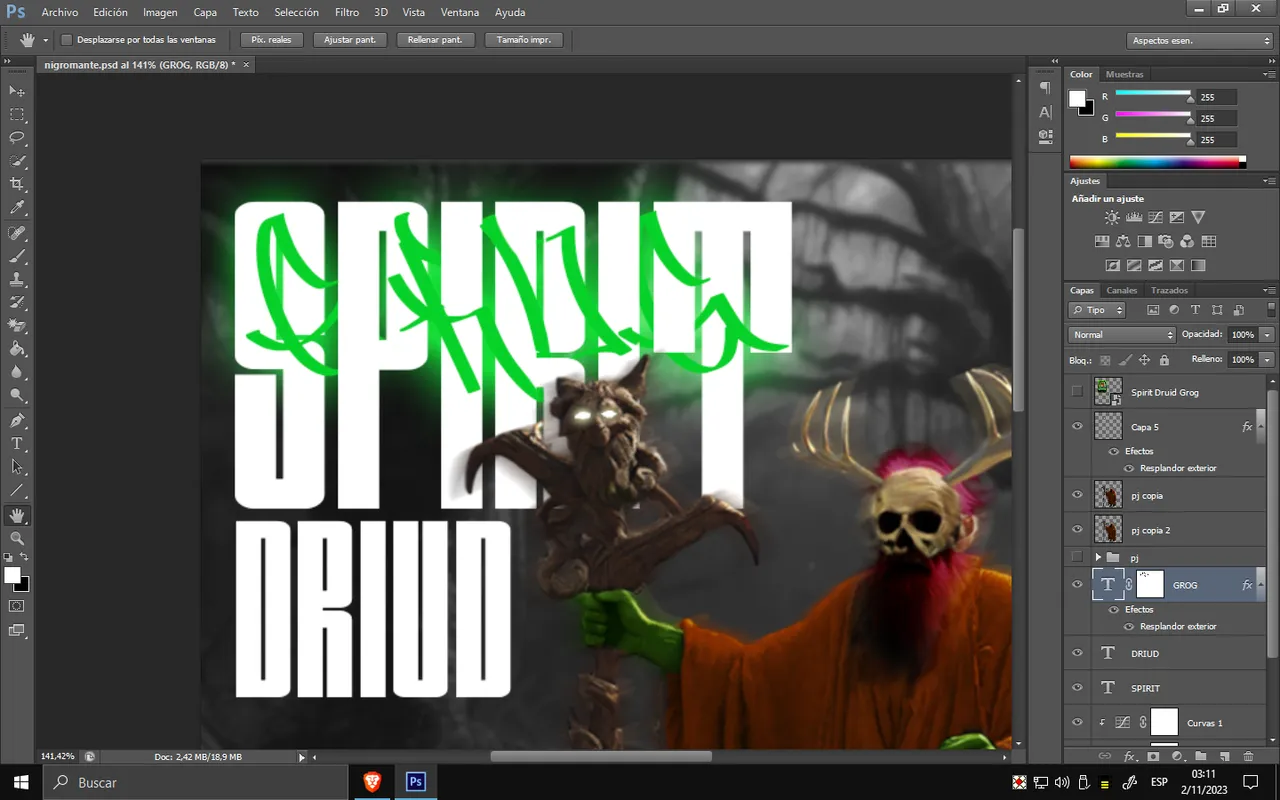
Task: Open the Filtro menu
Action: click(347, 12)
